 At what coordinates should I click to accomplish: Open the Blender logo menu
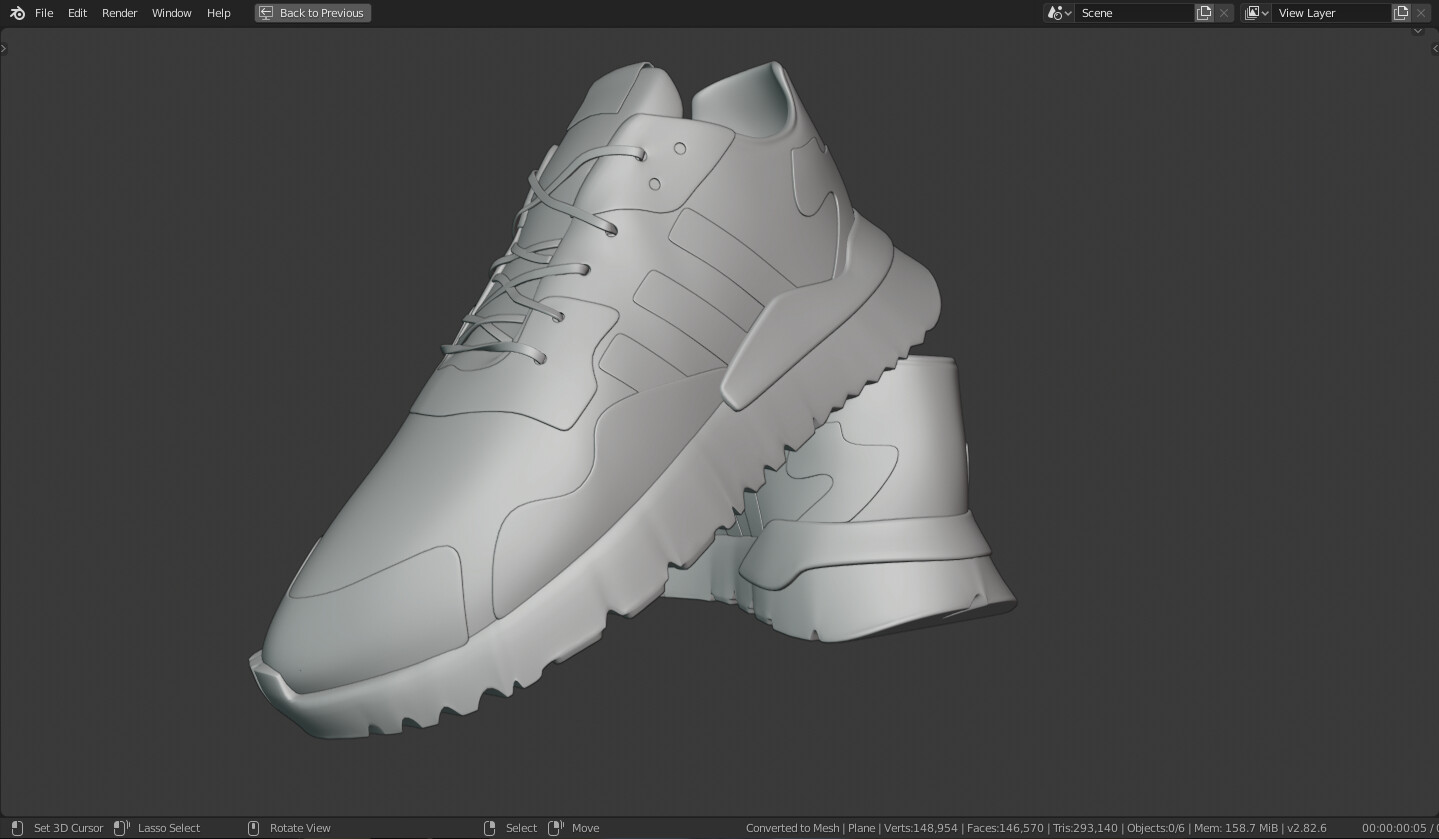tap(17, 13)
